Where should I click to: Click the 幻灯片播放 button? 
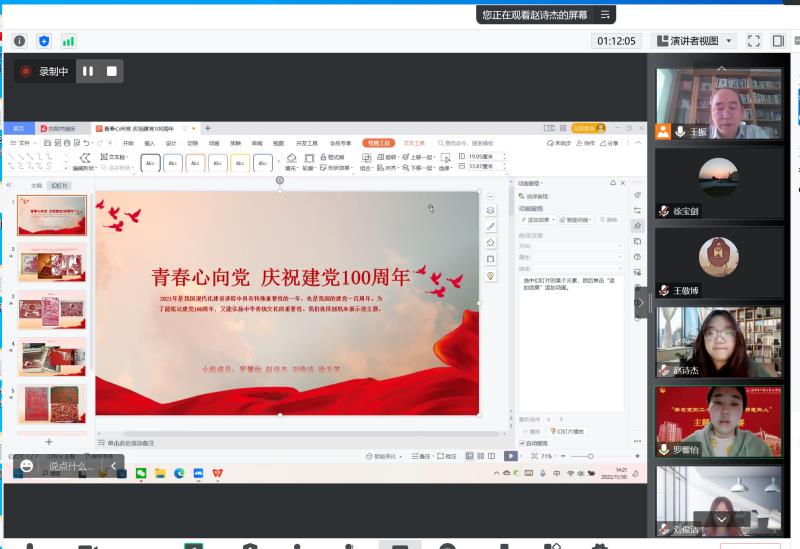click(x=566, y=431)
